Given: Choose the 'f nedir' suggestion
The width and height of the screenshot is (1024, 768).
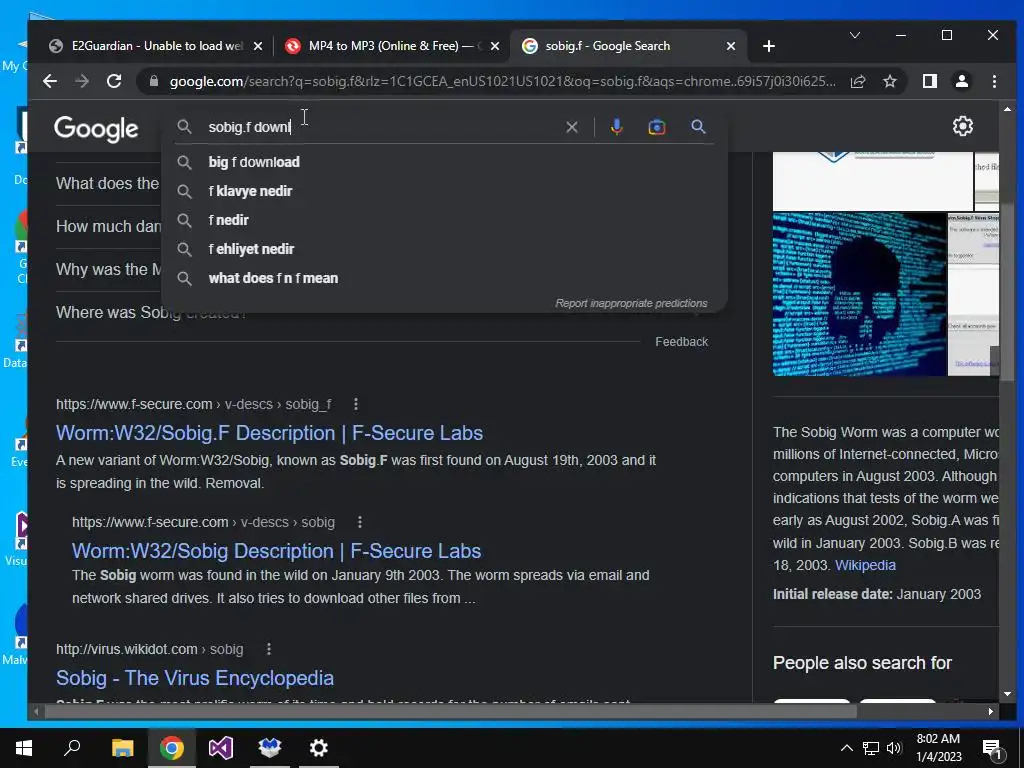Looking at the screenshot, I should pos(444,220).
